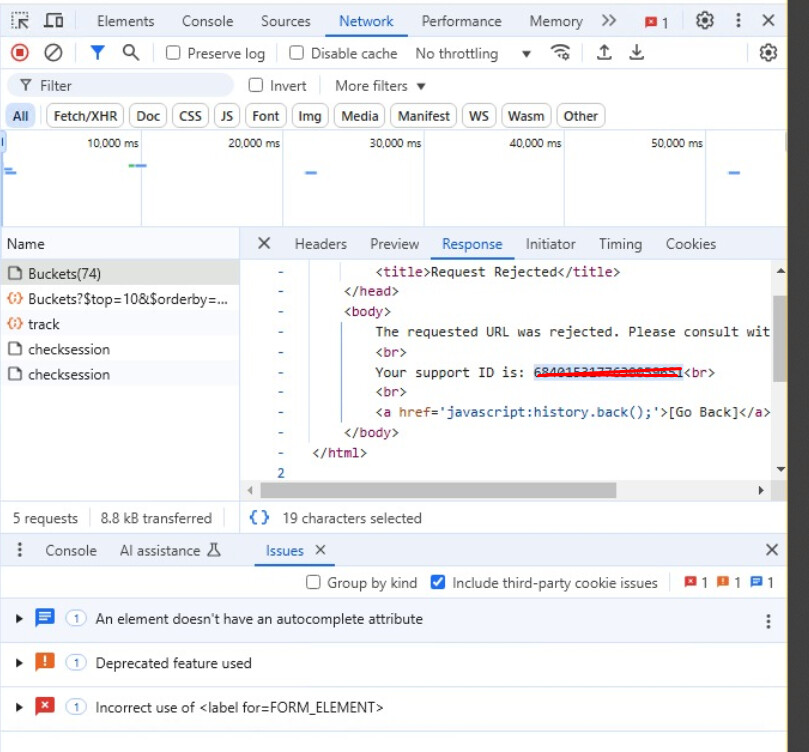Select the track request row
Screen dimensions: 809x752
pos(120,324)
